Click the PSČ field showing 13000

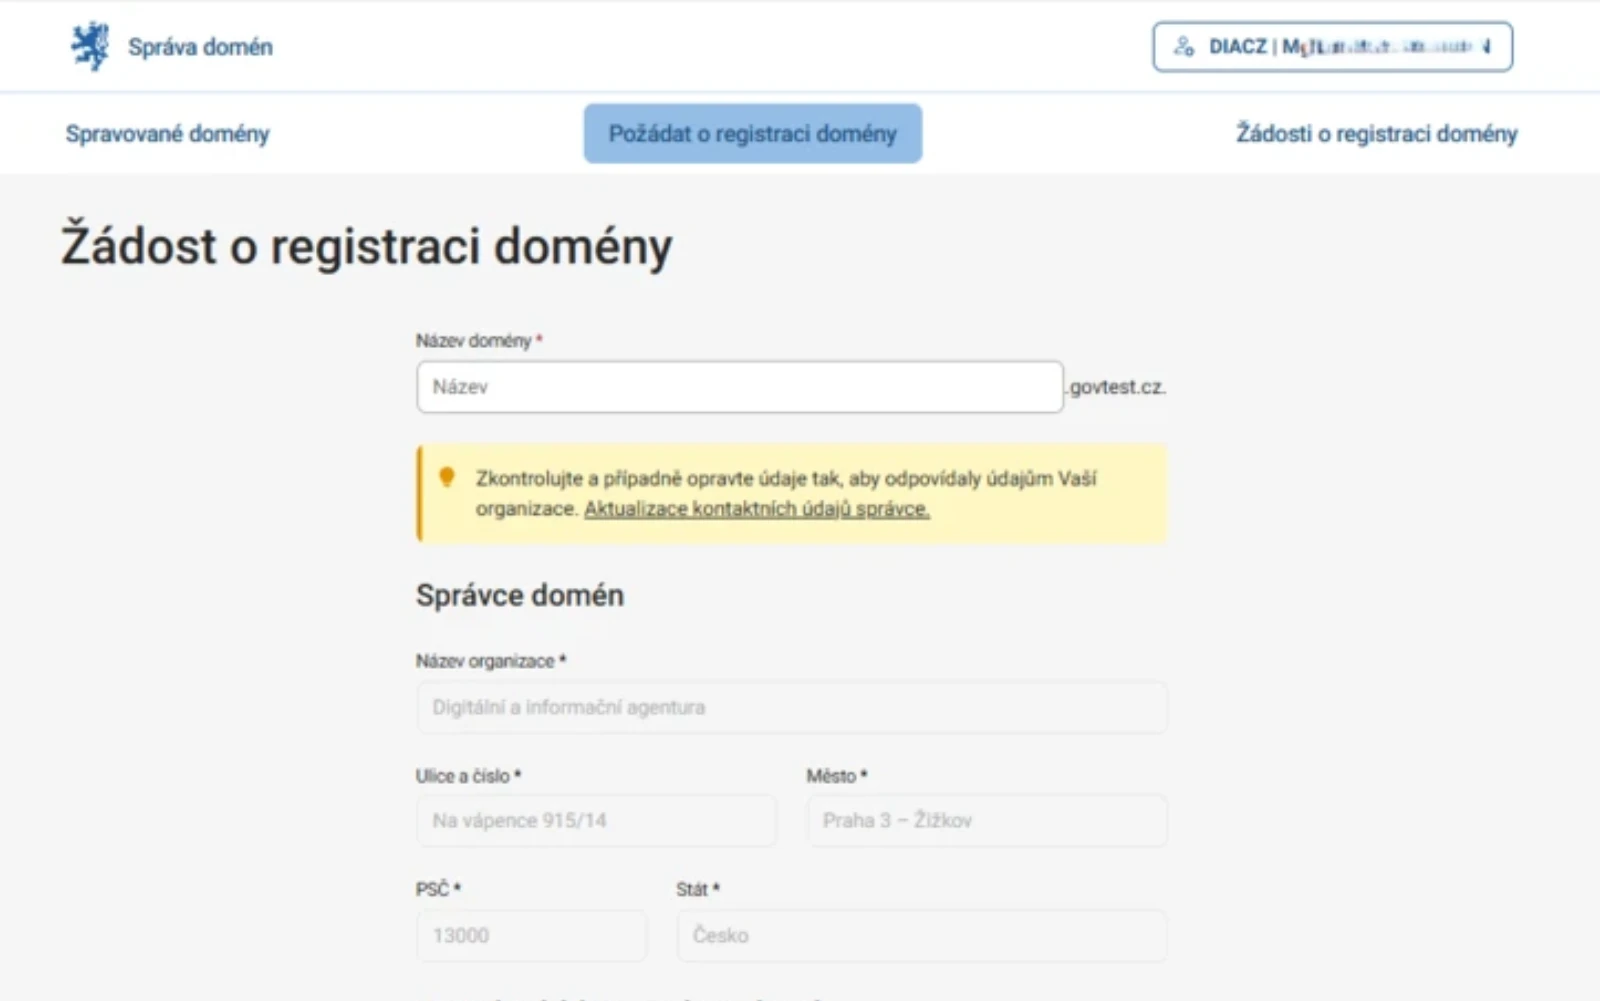531,936
